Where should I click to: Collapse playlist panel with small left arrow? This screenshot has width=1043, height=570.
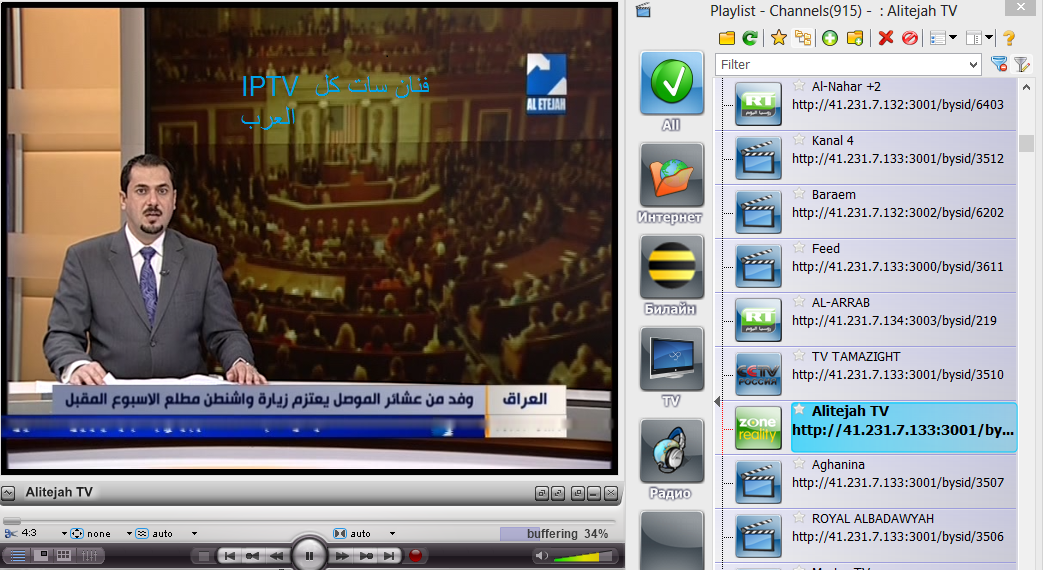coord(716,401)
